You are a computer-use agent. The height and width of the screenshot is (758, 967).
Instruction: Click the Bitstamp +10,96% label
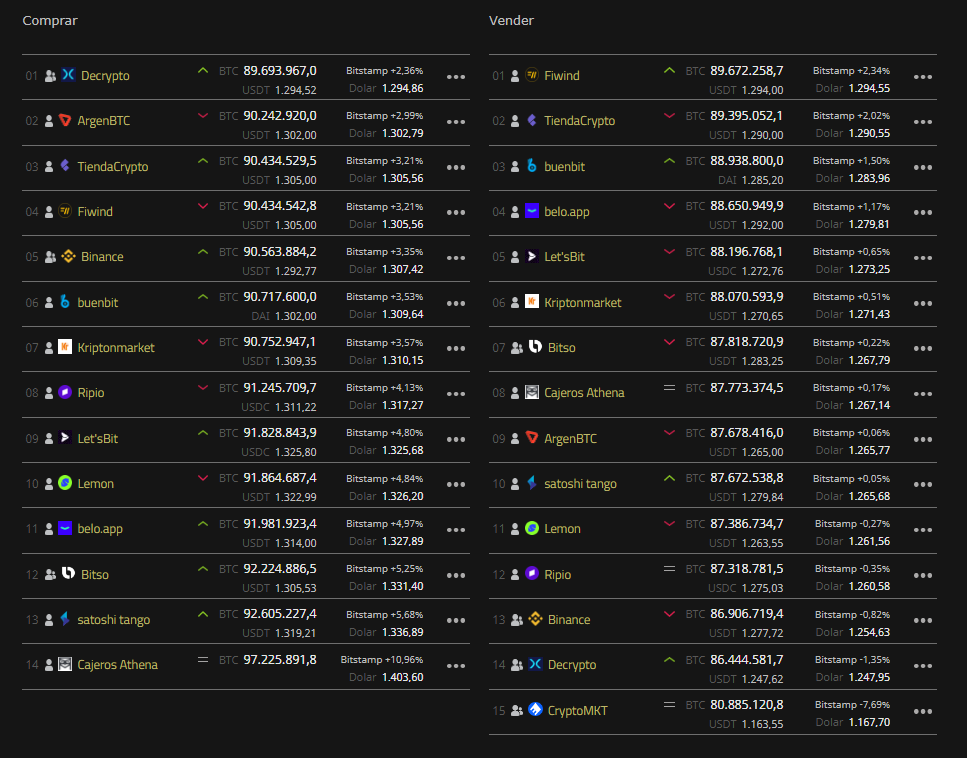(x=382, y=659)
